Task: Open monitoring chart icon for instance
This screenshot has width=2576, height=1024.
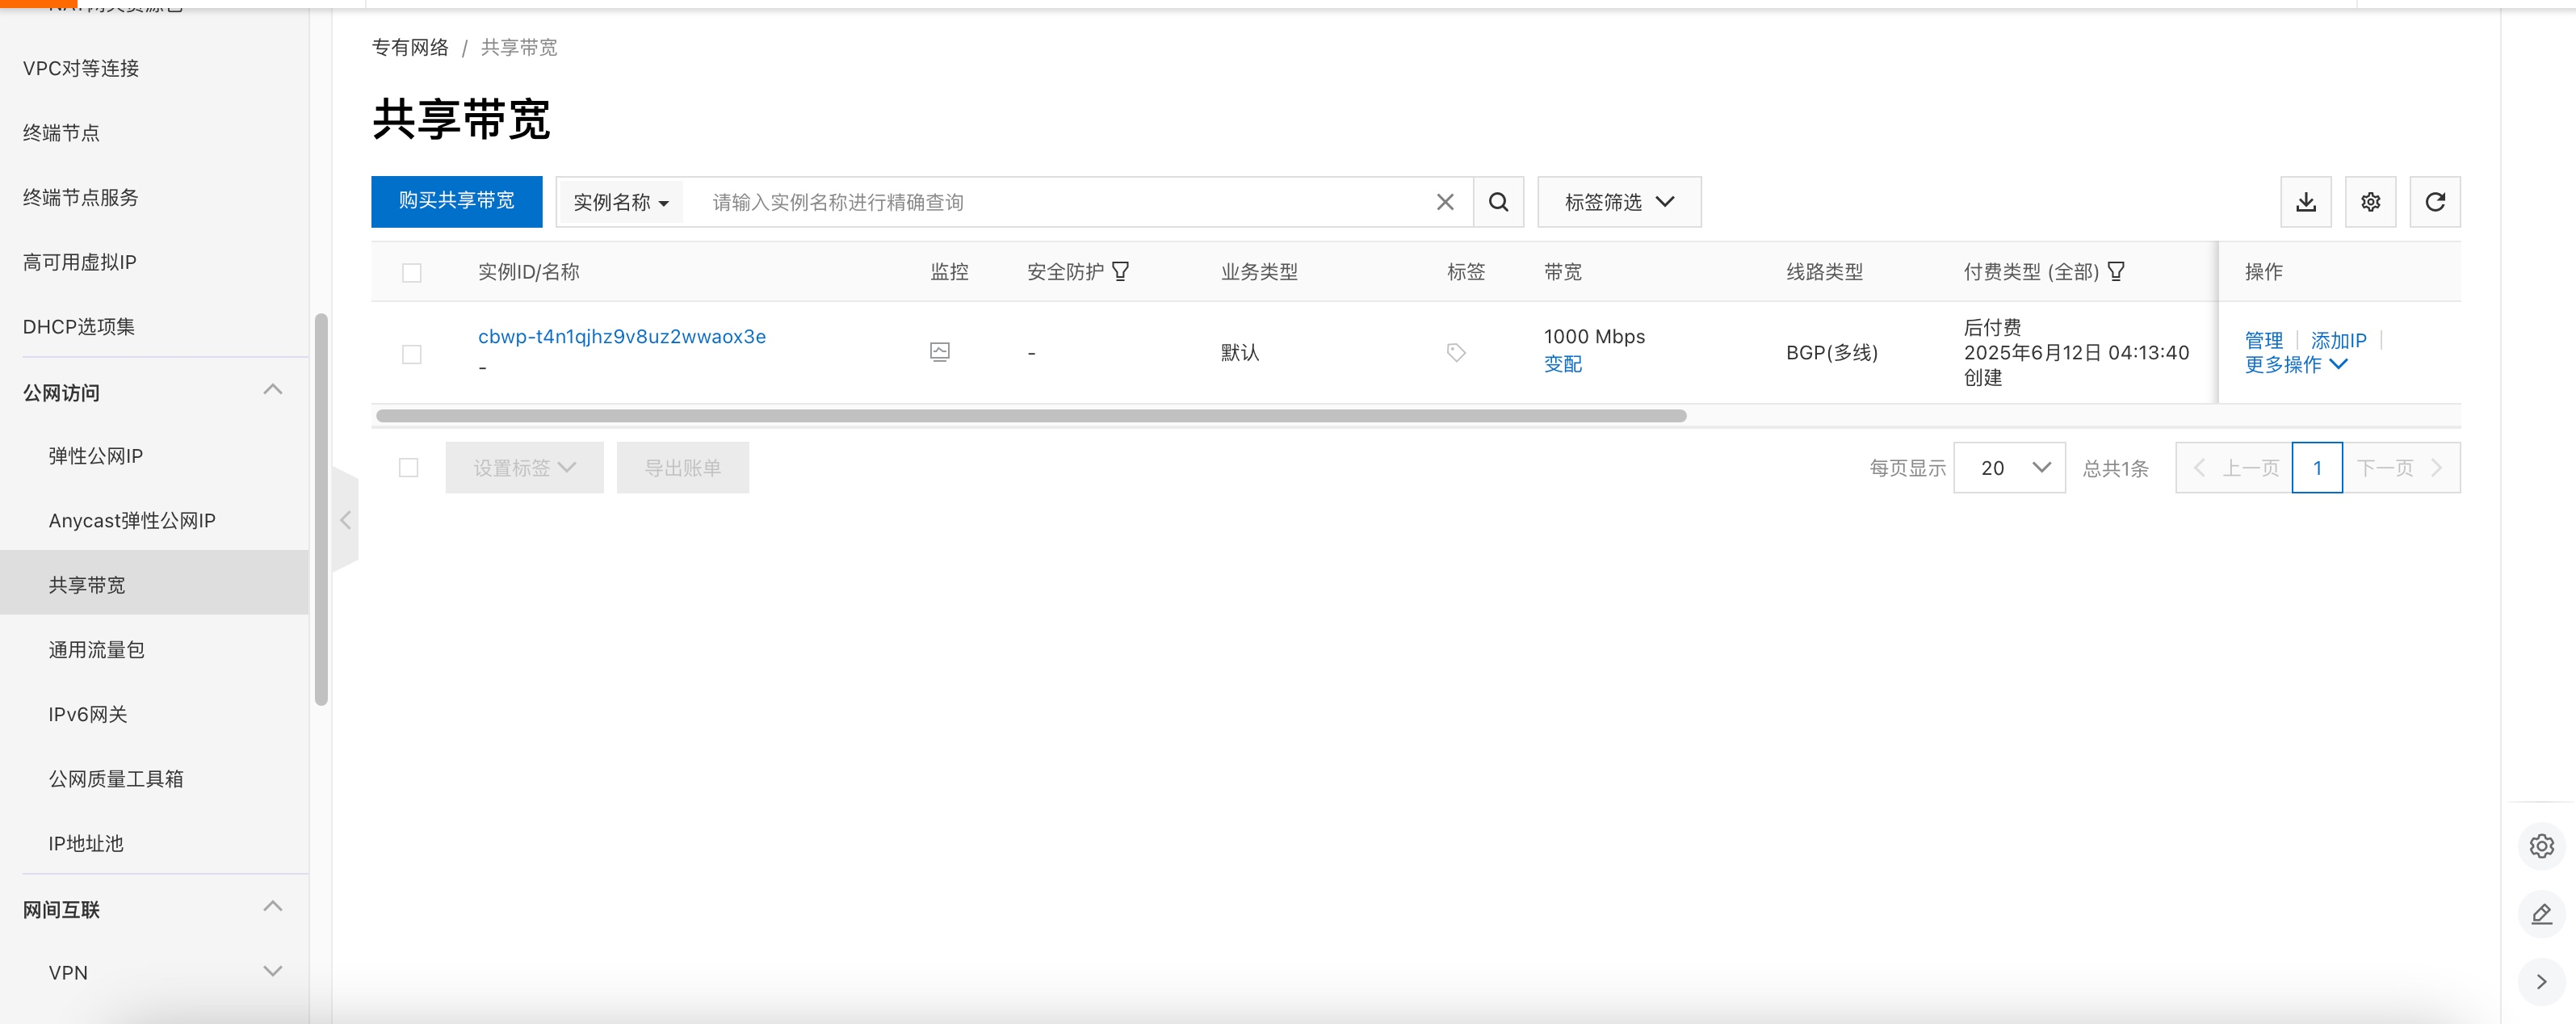Action: [x=939, y=352]
